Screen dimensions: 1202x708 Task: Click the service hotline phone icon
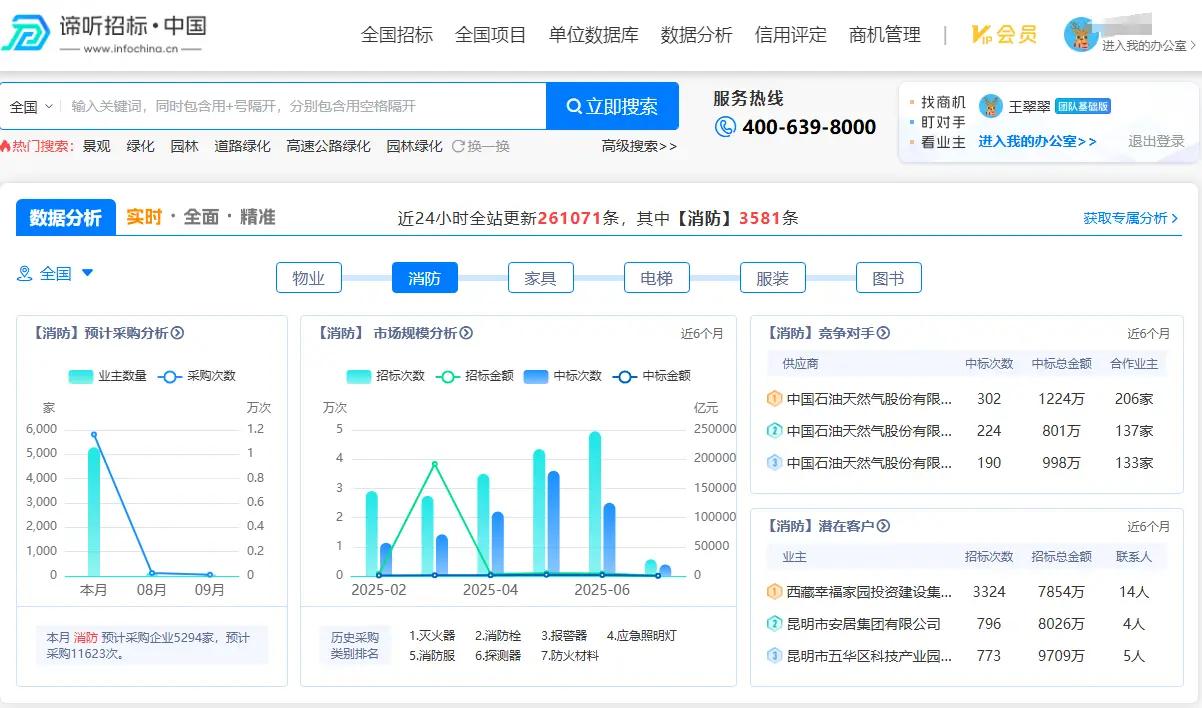pos(725,127)
